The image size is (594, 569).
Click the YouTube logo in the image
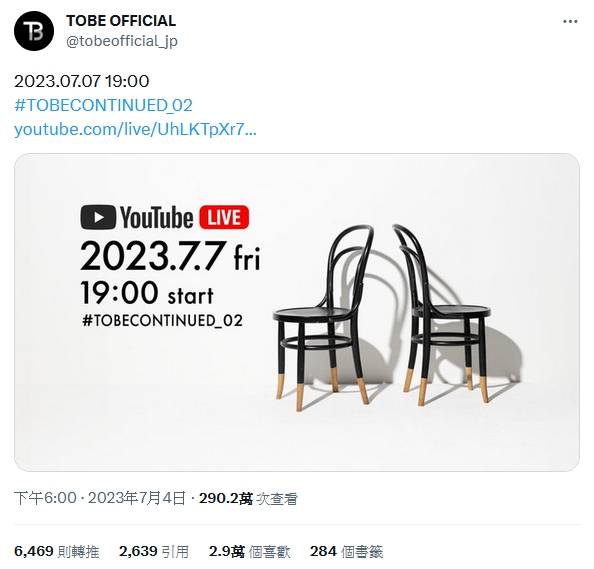[x=137, y=217]
